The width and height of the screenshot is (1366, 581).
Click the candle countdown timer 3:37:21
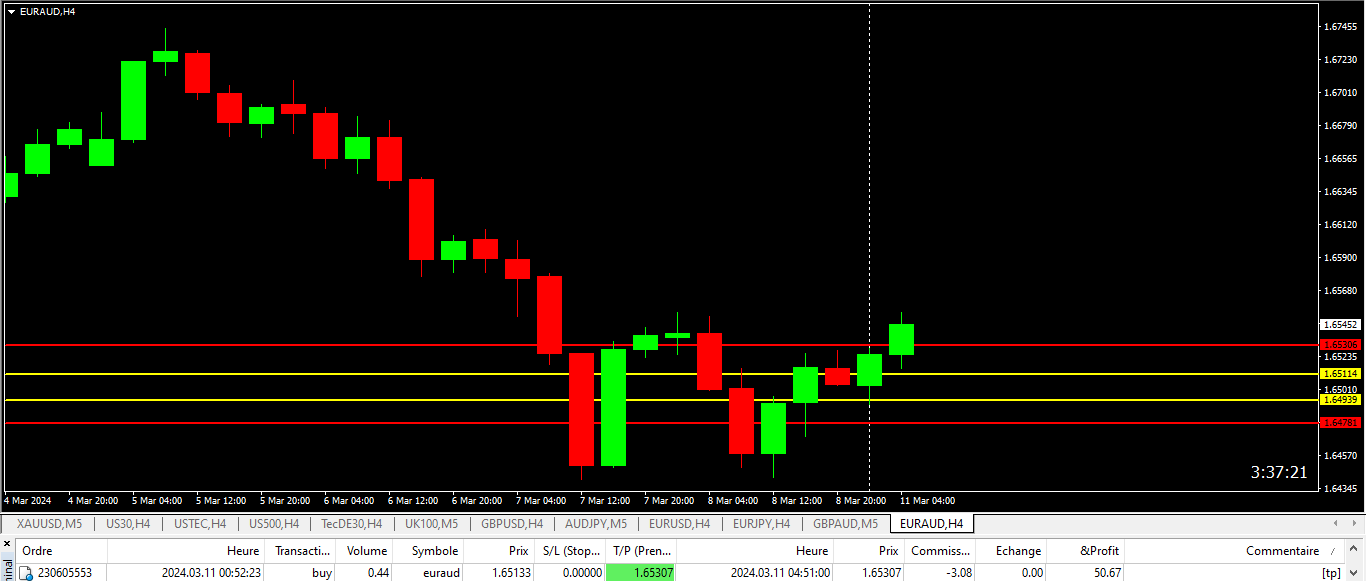(1279, 472)
